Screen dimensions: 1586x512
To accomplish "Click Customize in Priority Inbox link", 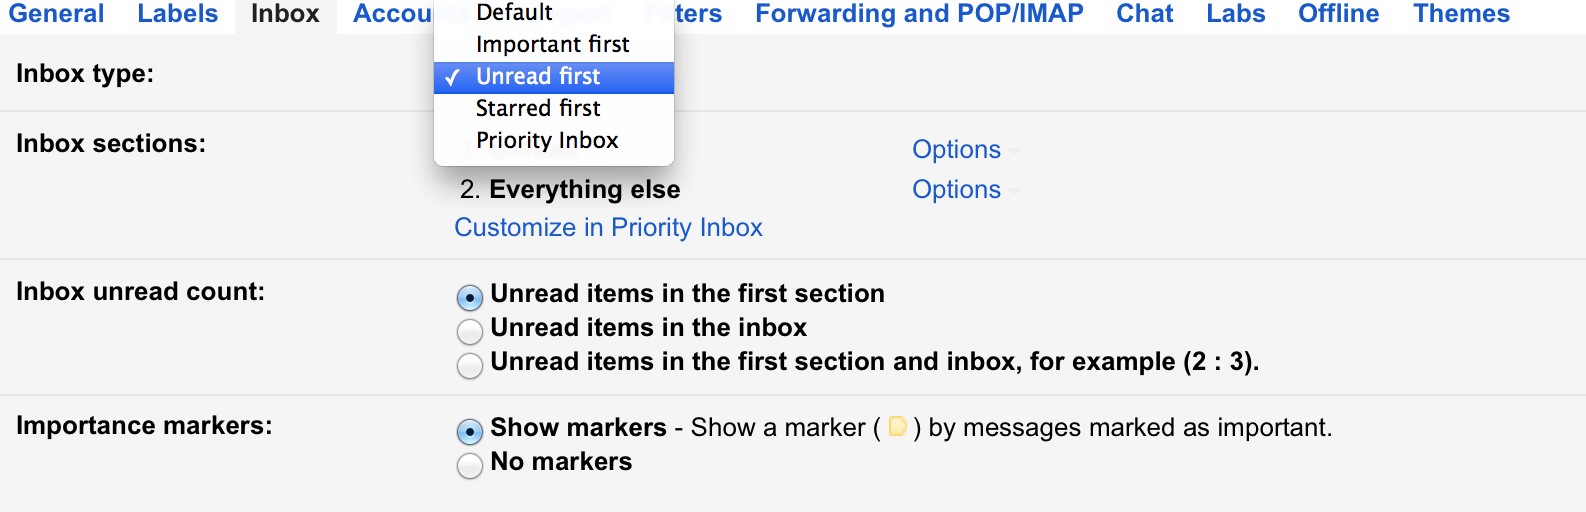I will [x=608, y=228].
